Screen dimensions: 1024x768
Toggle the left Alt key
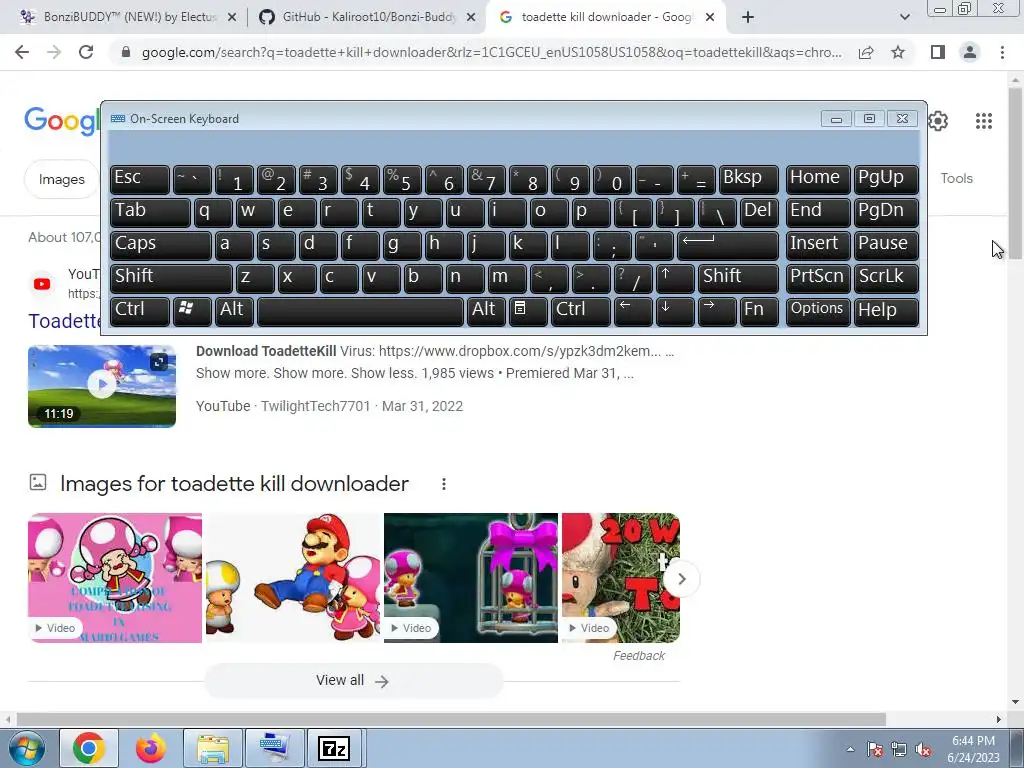[234, 311]
